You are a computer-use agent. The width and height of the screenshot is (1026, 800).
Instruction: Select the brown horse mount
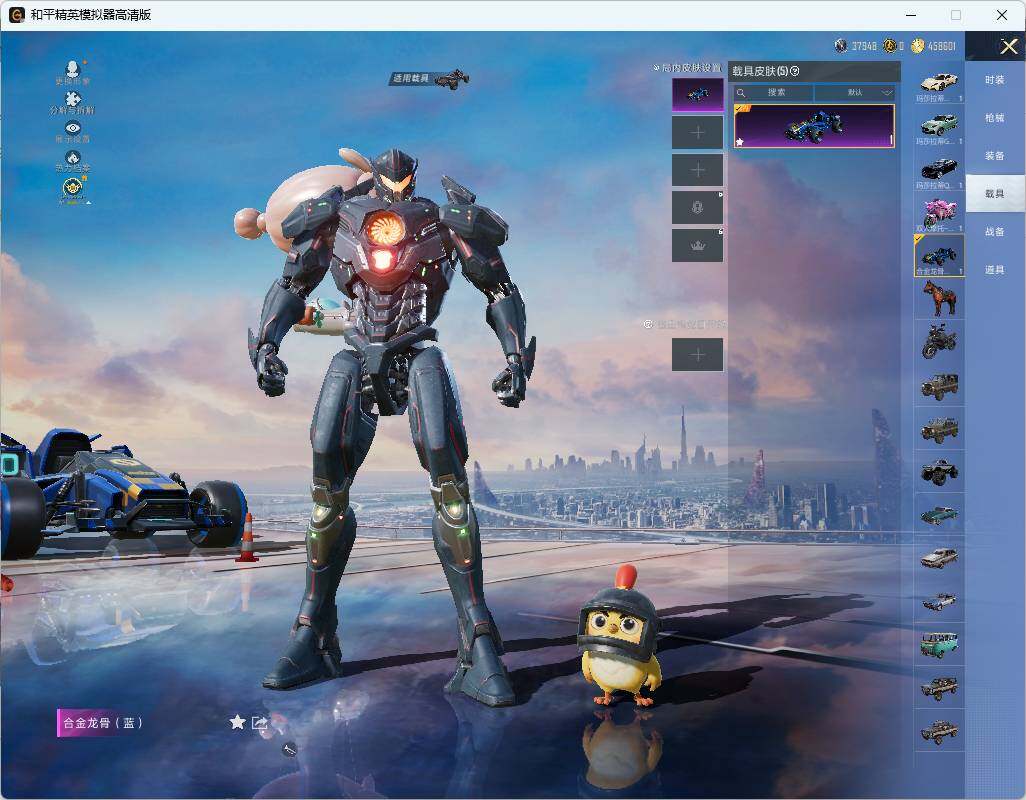click(939, 298)
